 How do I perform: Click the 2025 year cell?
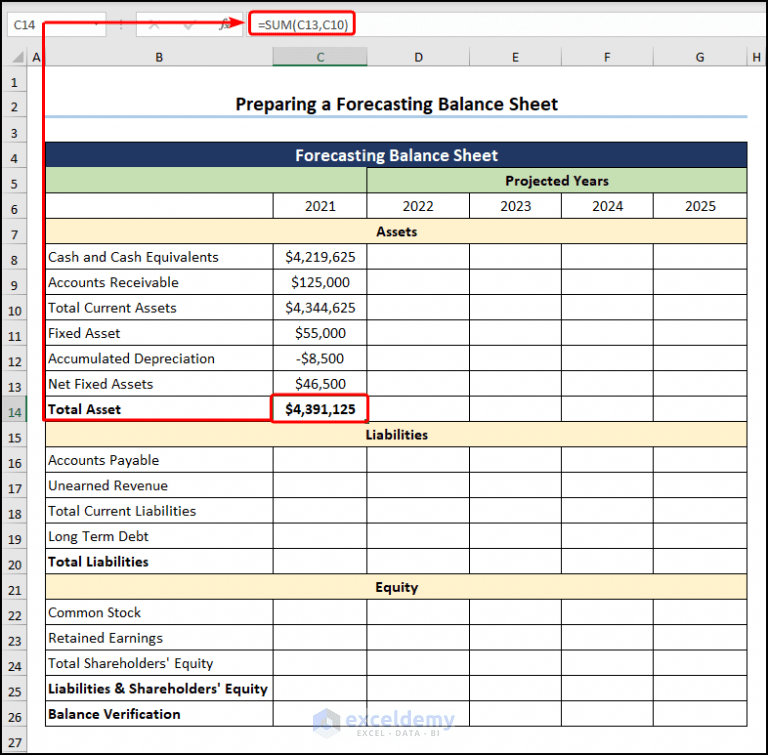tap(700, 206)
